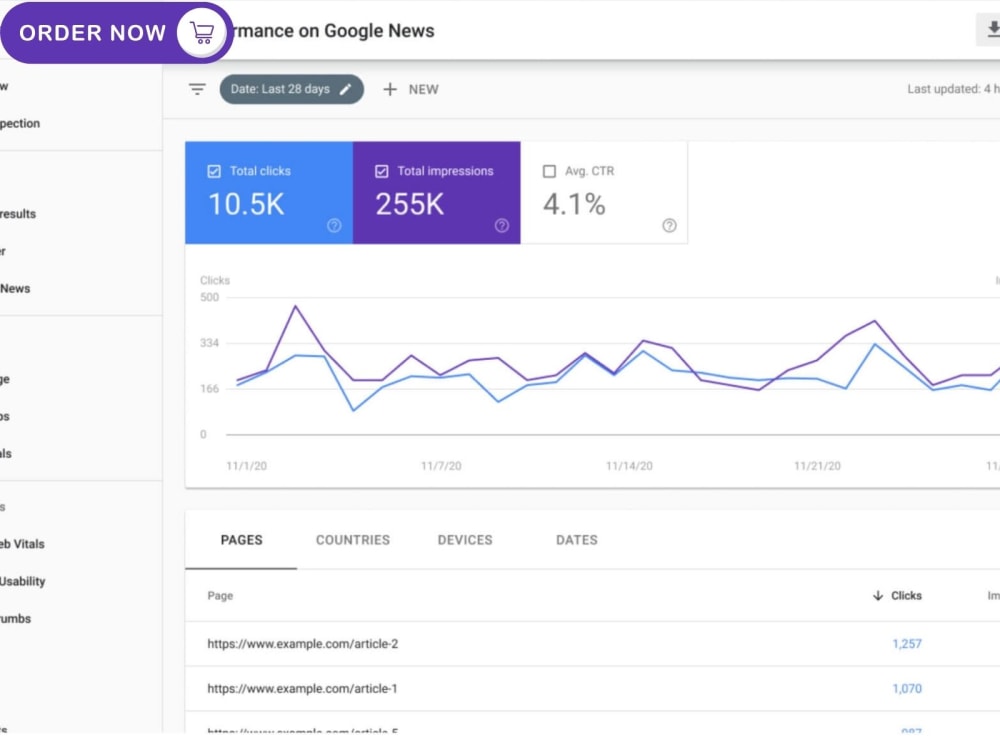Switch to the DEVICES tab
The width and height of the screenshot is (1000, 750).
click(x=465, y=540)
